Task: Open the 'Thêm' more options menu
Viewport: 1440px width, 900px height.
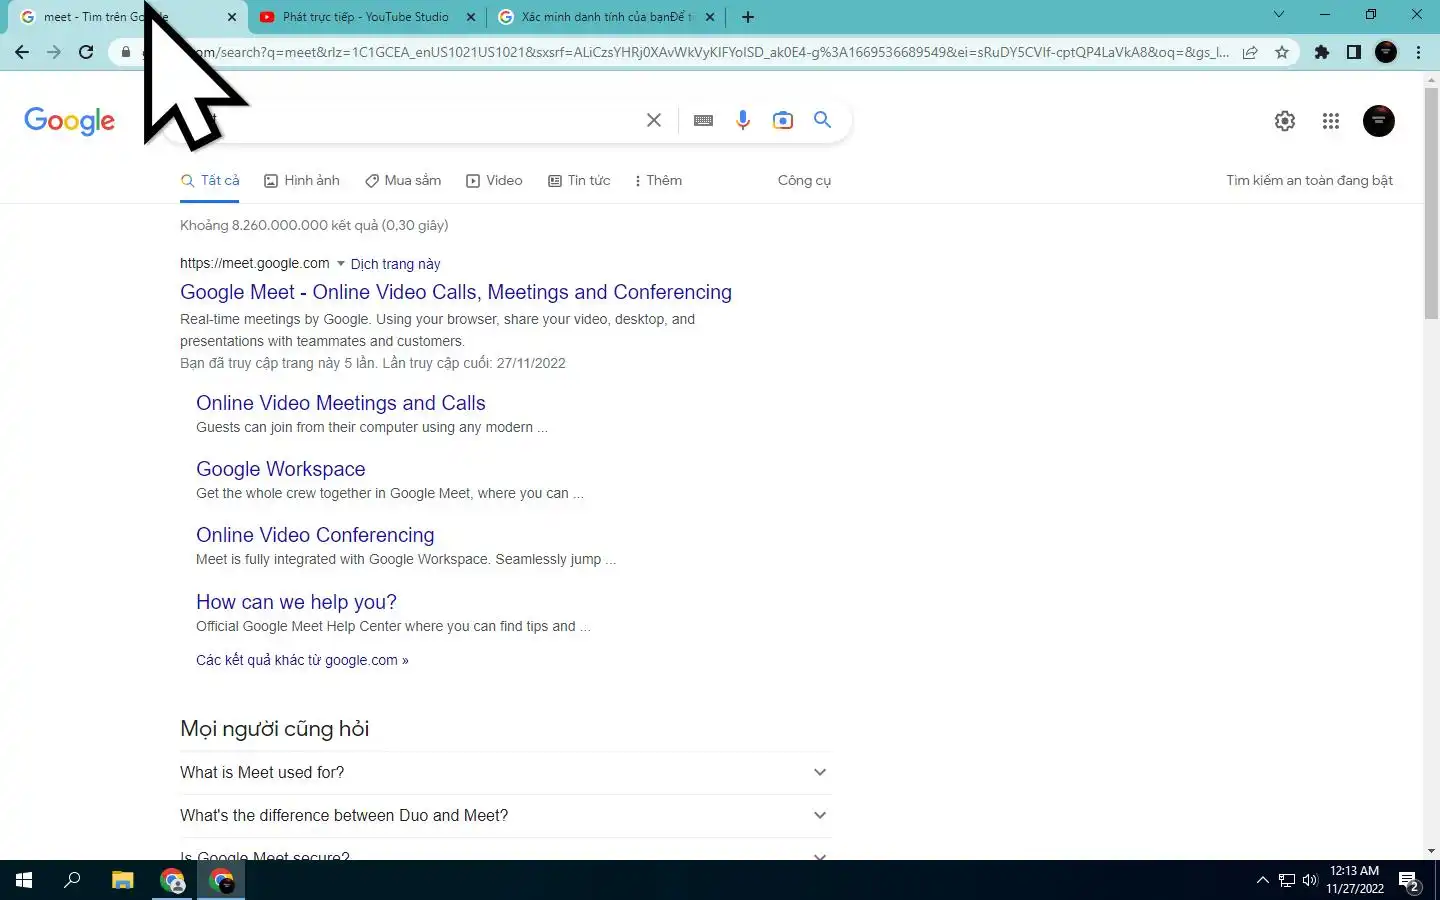Action: tap(658, 180)
